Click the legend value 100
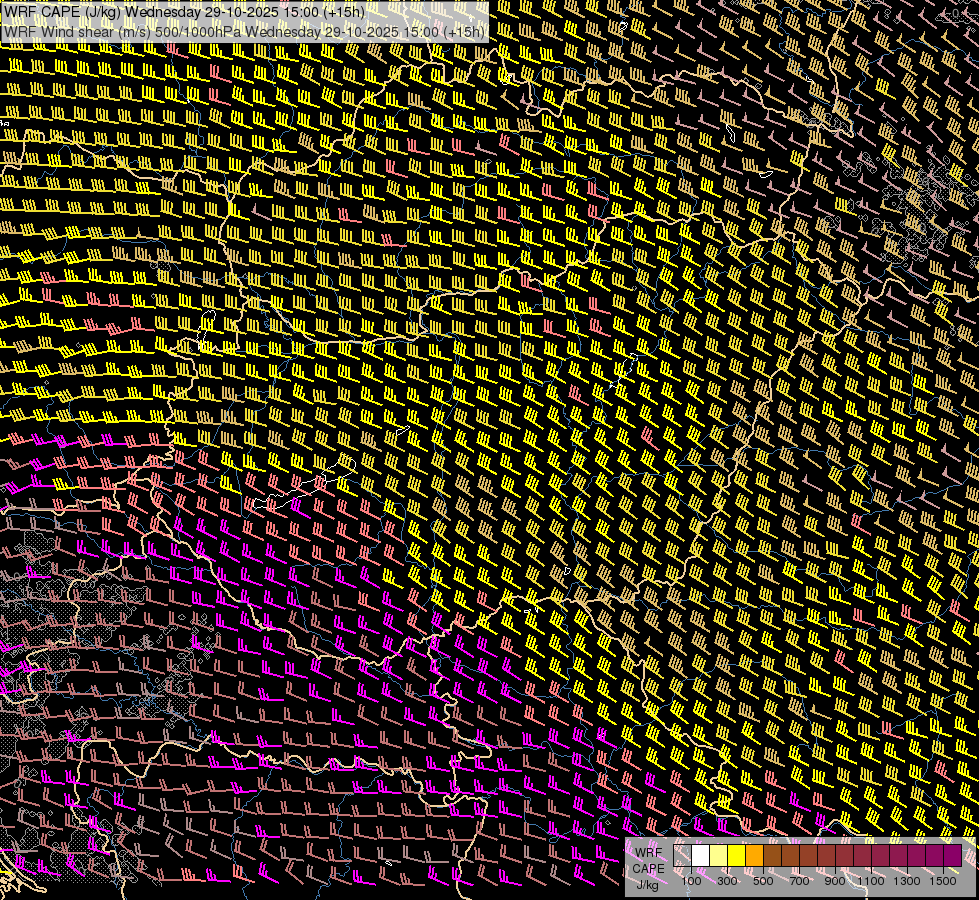Image resolution: width=979 pixels, height=900 pixels. click(691, 881)
